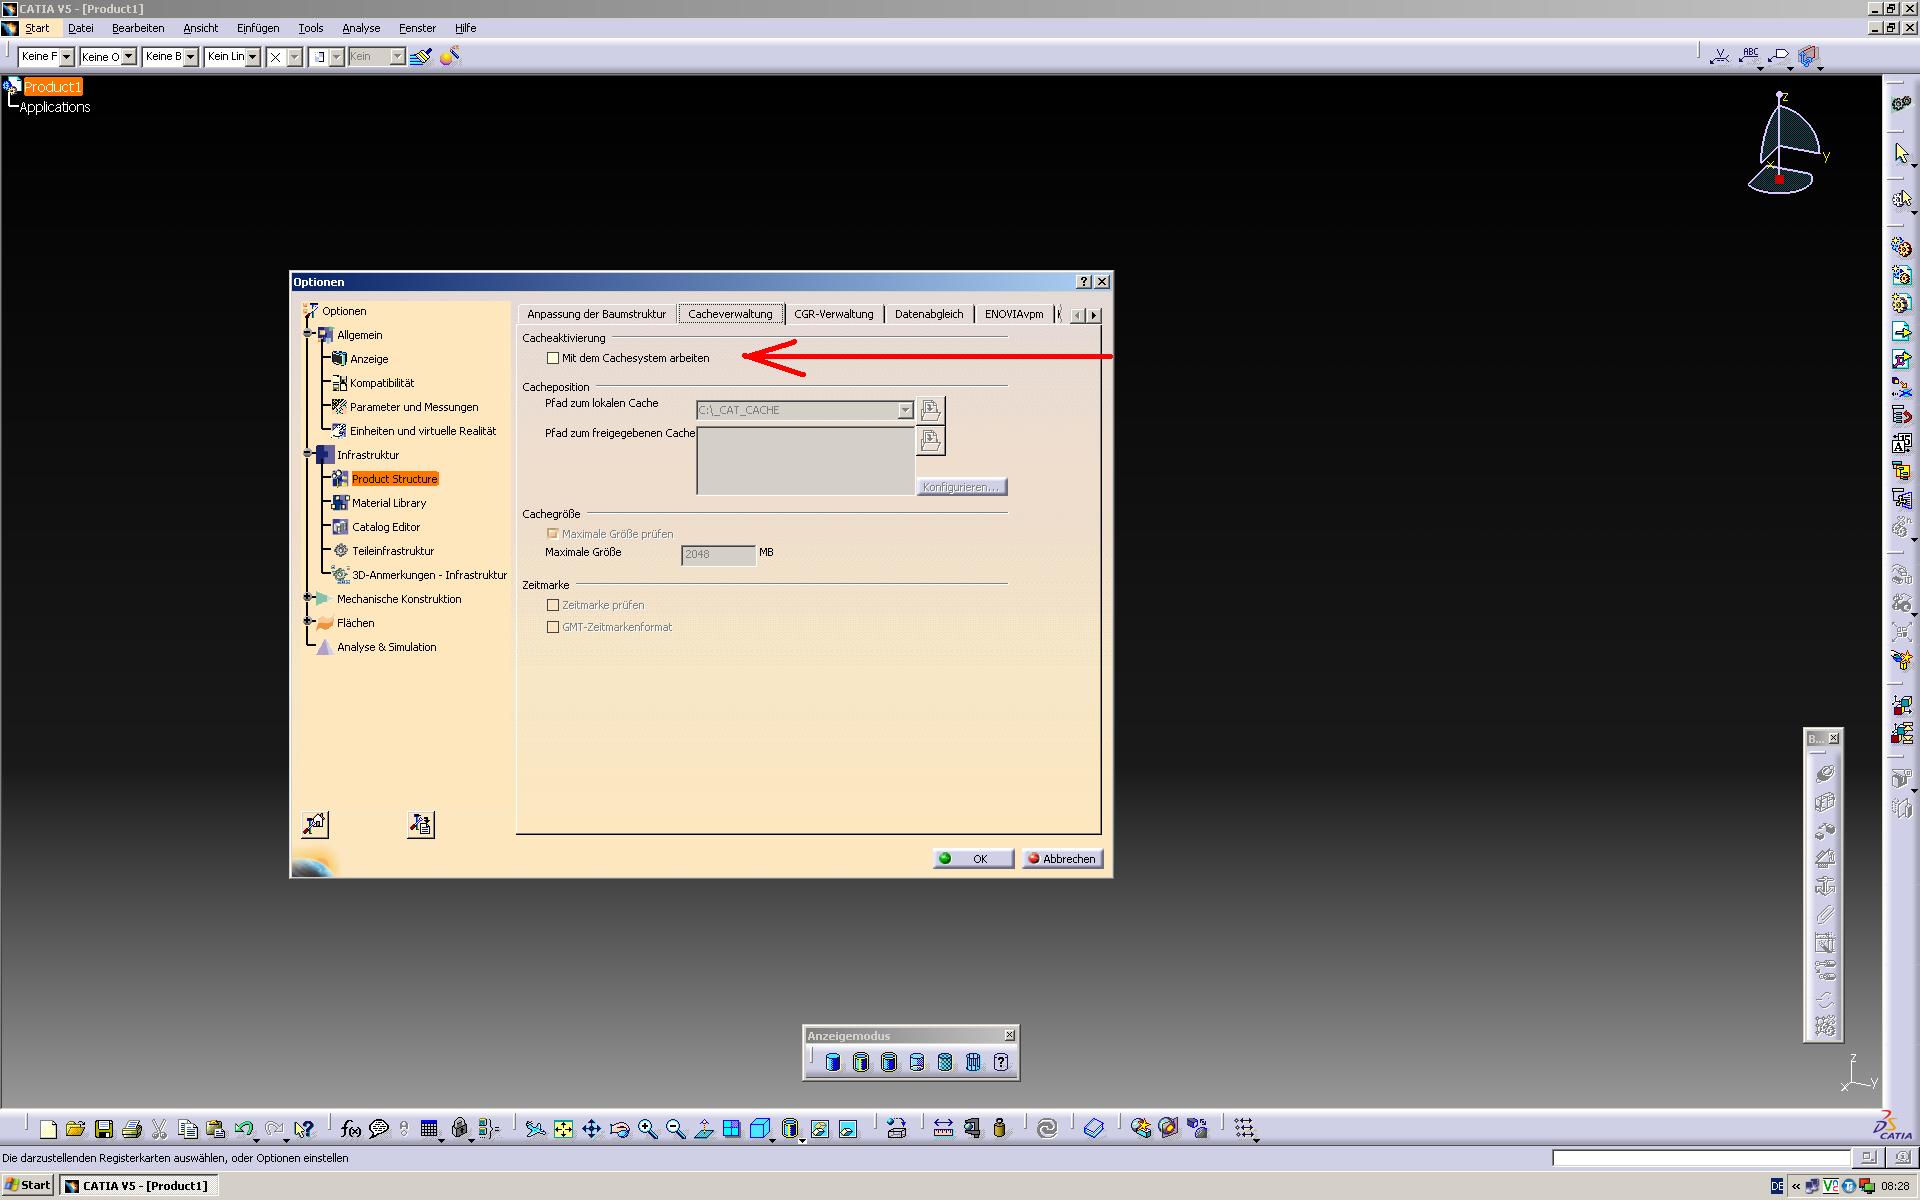The height and width of the screenshot is (1200, 1920).
Task: Toggle 'GMT-Zeitmarkenformat' checkbox
Action: coord(553,627)
